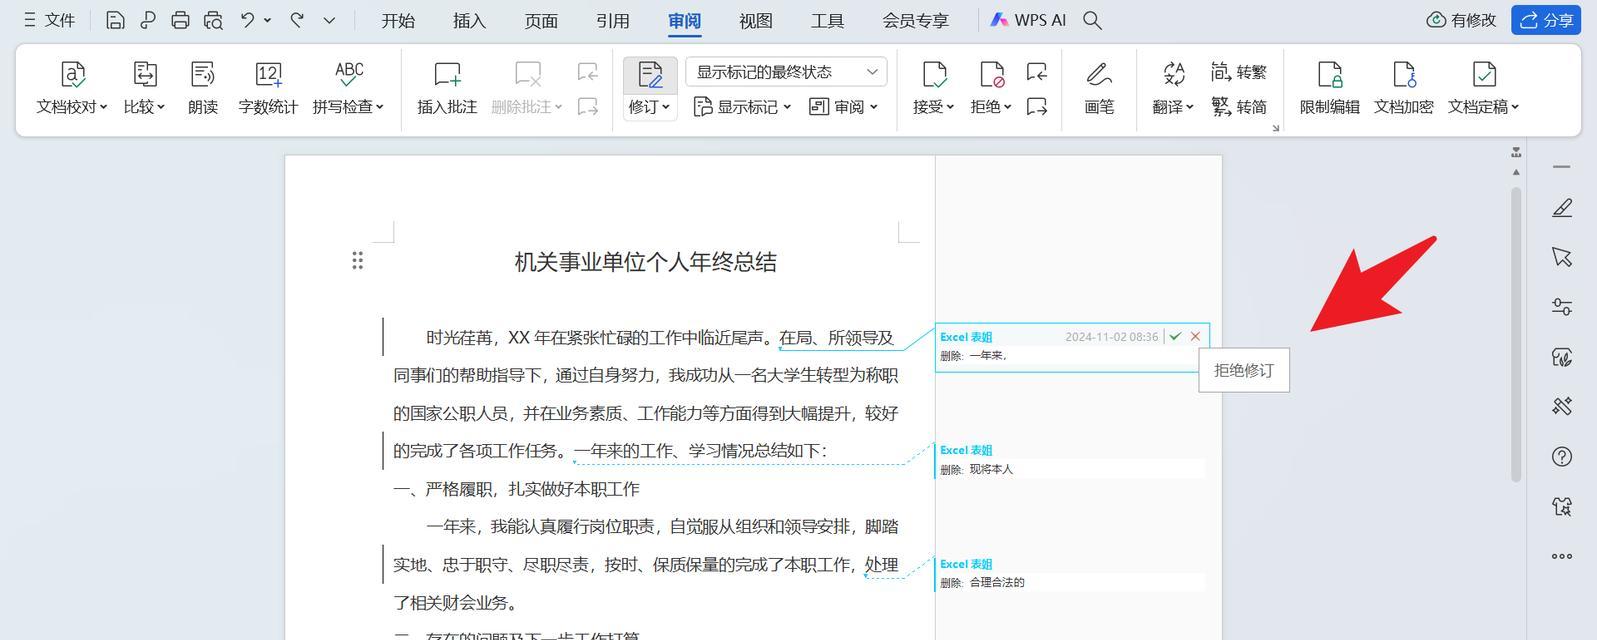The image size is (1597, 640).
Task: Click the sidebar selection cursor icon
Action: coord(1562,257)
